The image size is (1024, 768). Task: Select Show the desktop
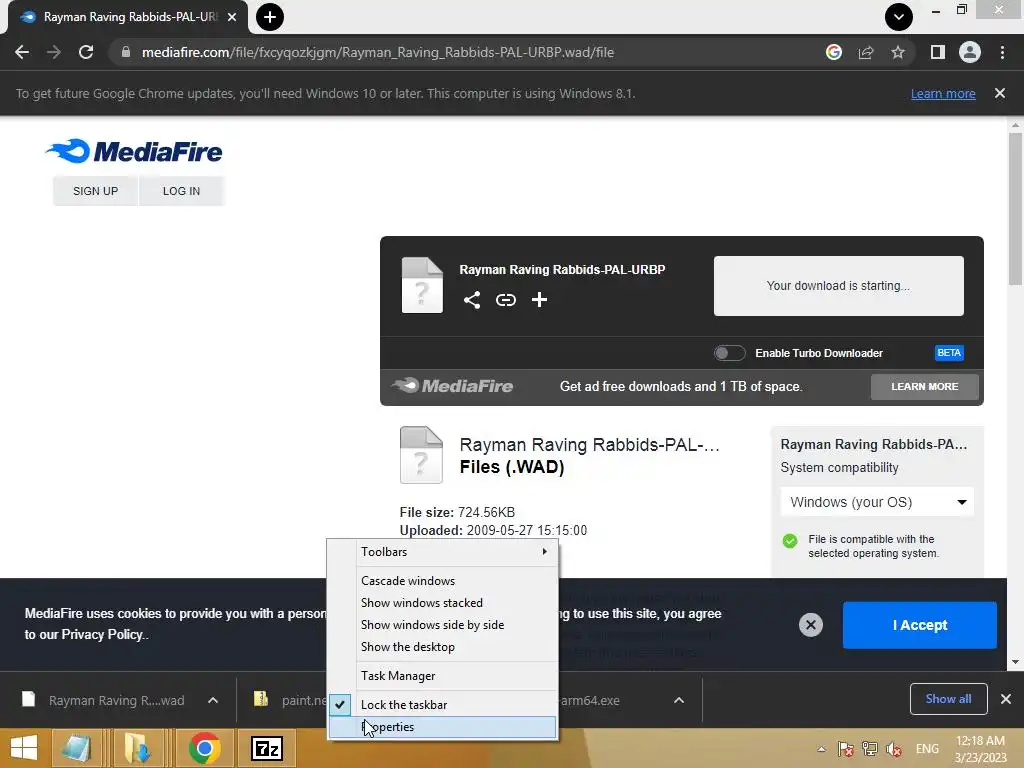pyautogui.click(x=443, y=647)
